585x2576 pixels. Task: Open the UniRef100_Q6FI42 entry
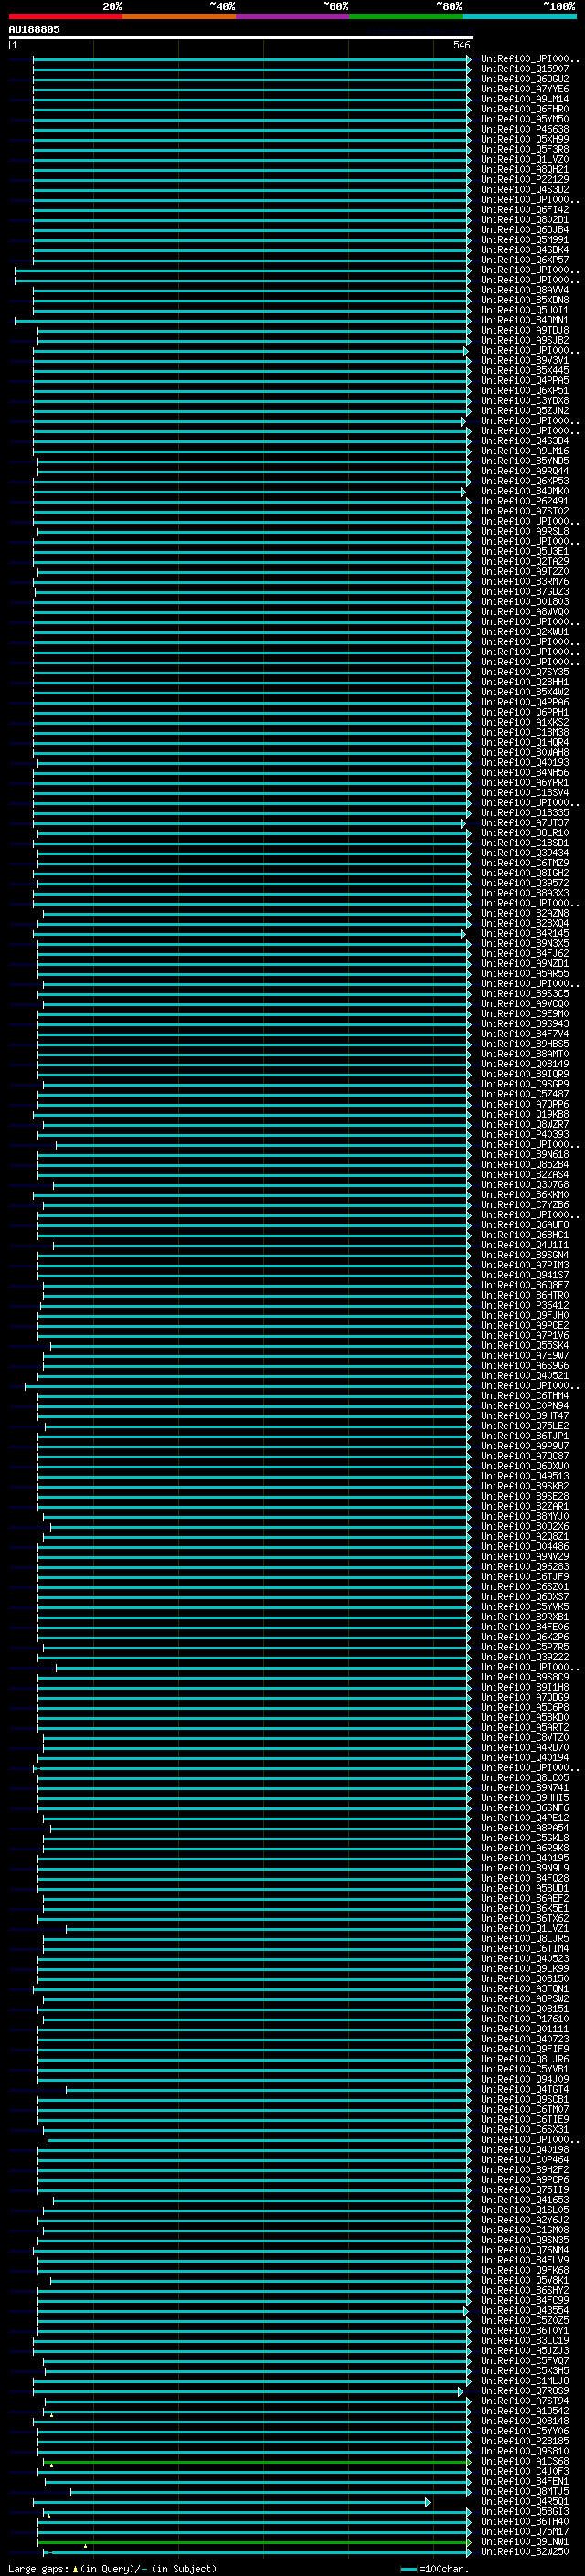coord(525,210)
